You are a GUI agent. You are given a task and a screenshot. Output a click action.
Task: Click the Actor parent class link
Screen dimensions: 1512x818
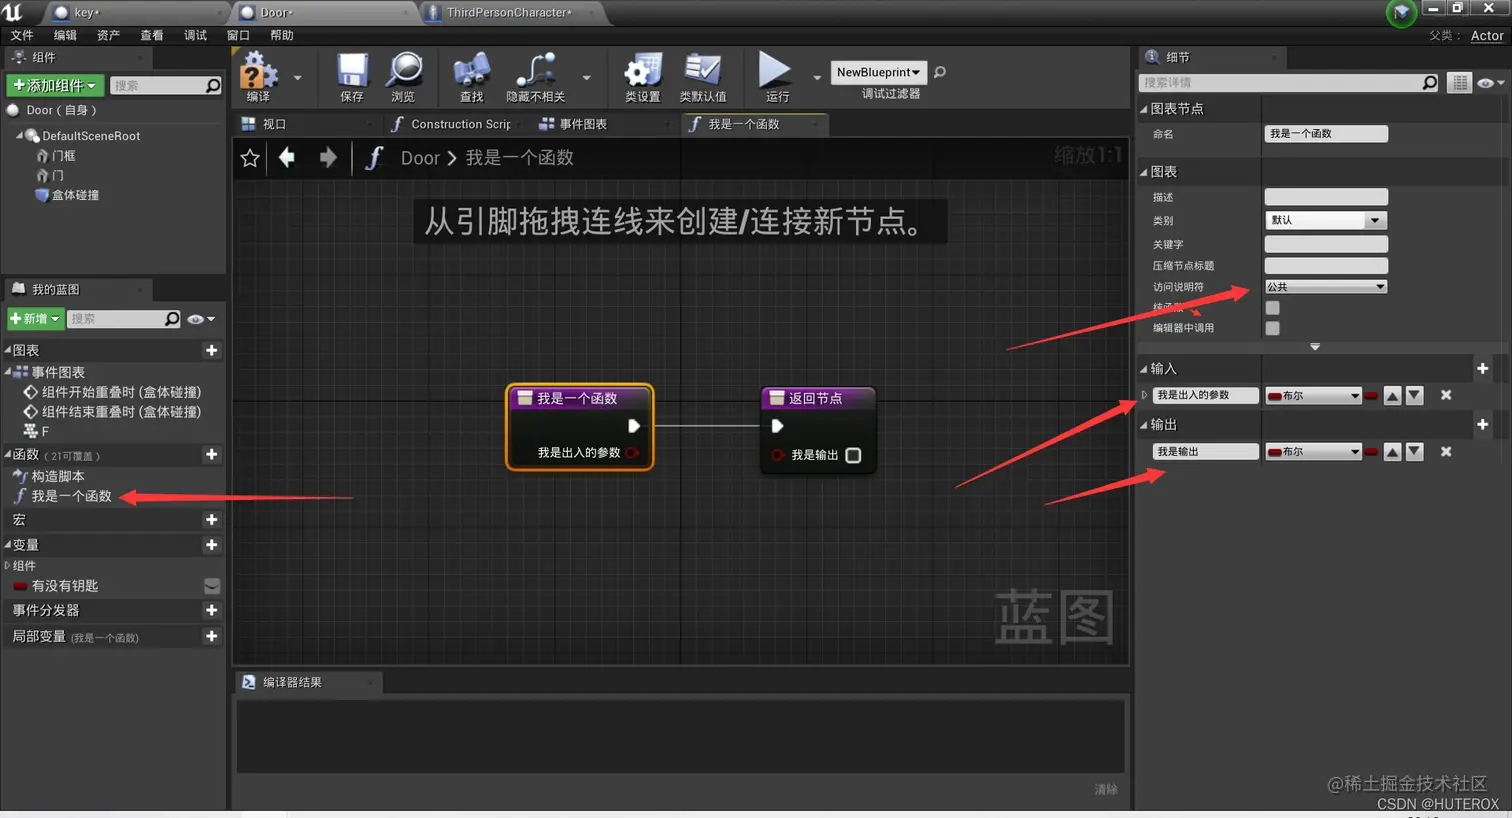[1487, 35]
